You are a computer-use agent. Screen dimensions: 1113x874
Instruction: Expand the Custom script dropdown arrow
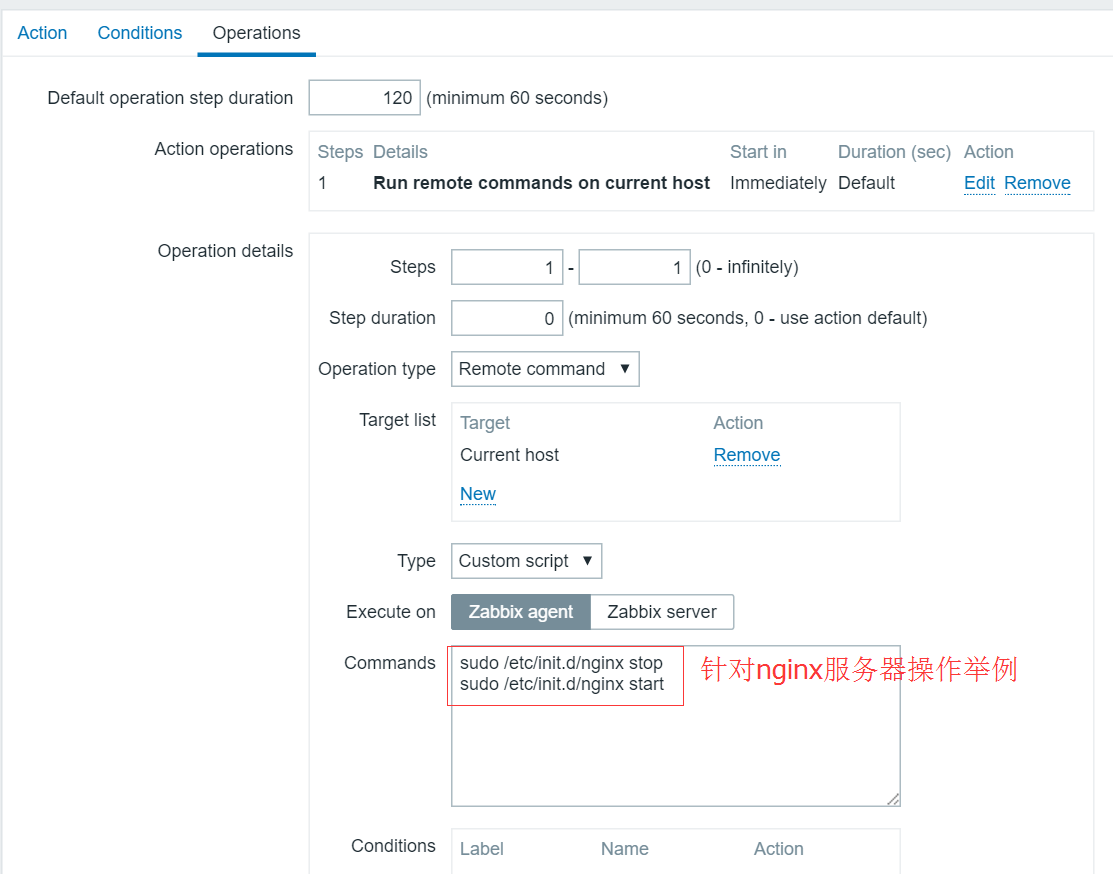coord(588,561)
